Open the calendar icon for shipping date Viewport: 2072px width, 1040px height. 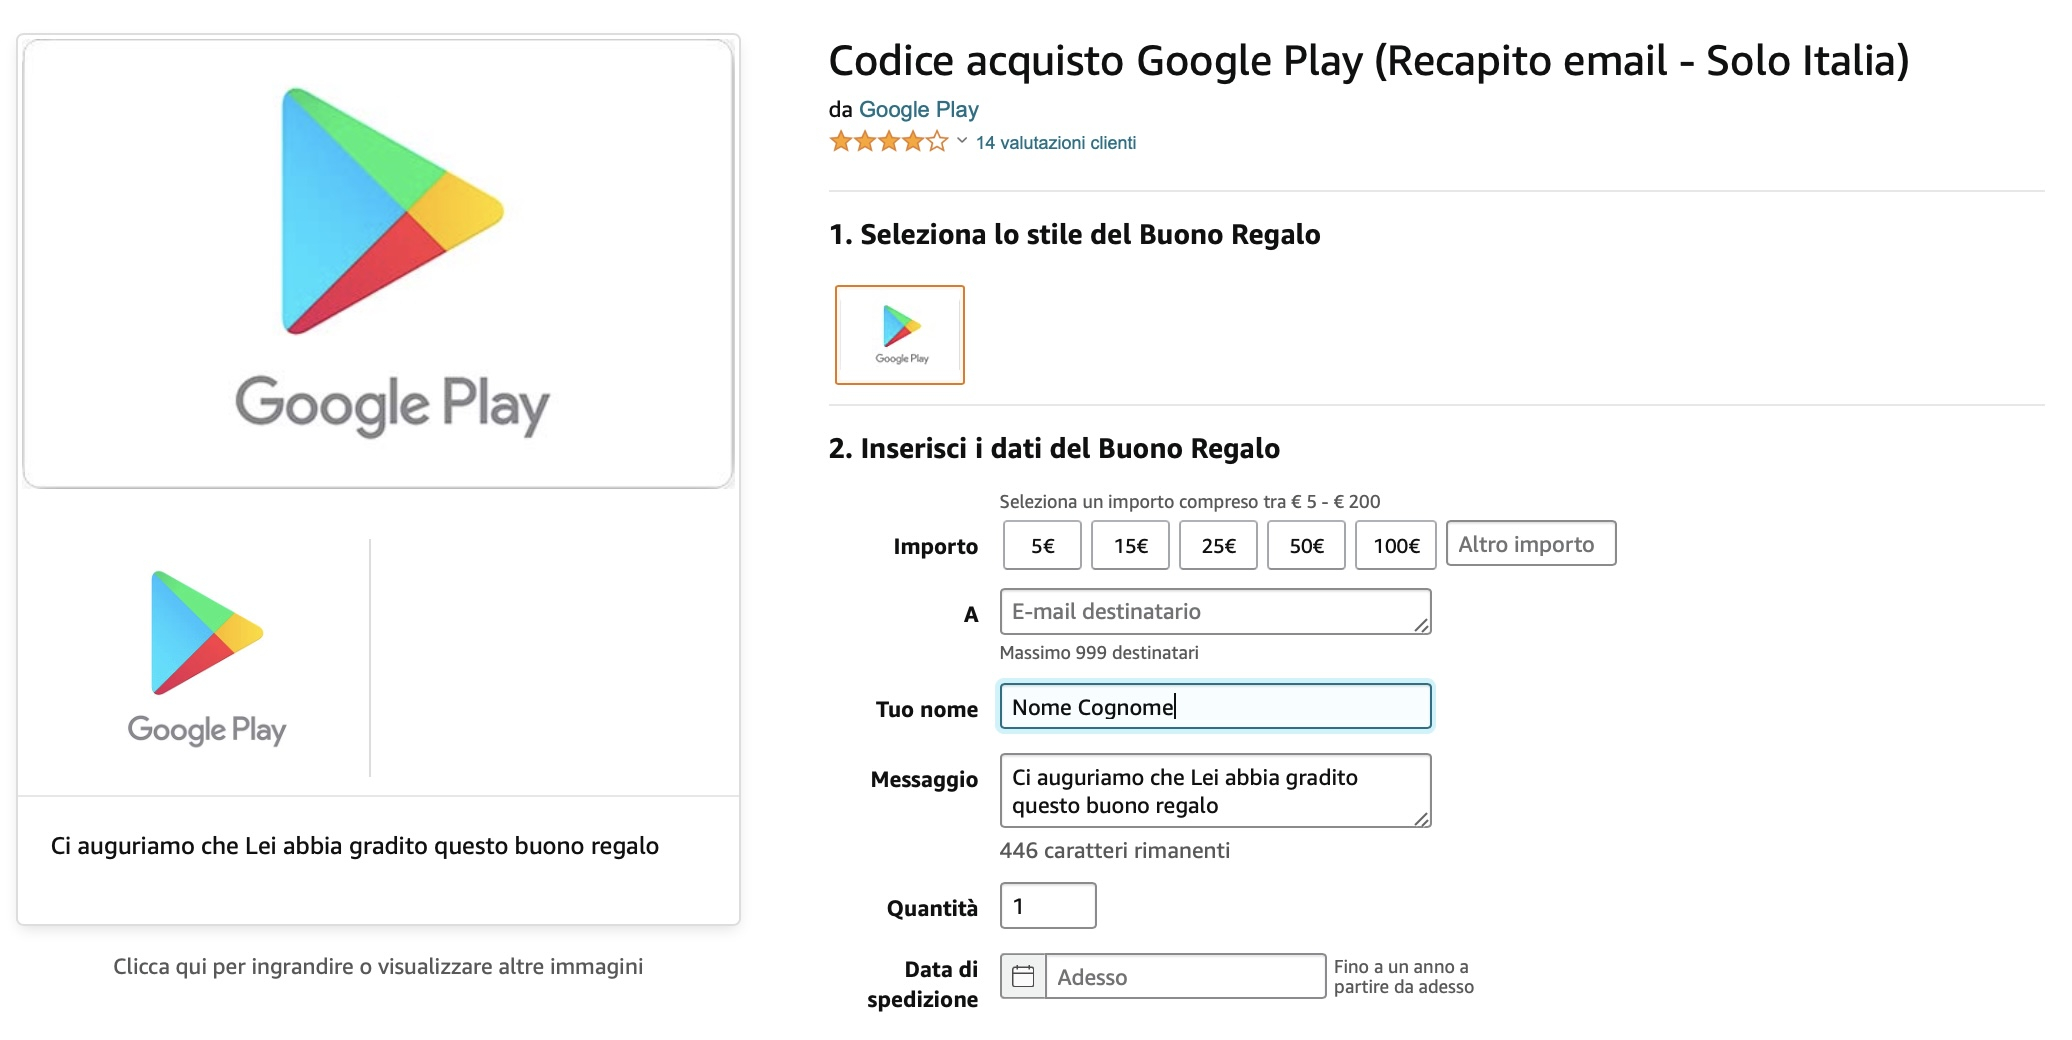[x=1024, y=977]
